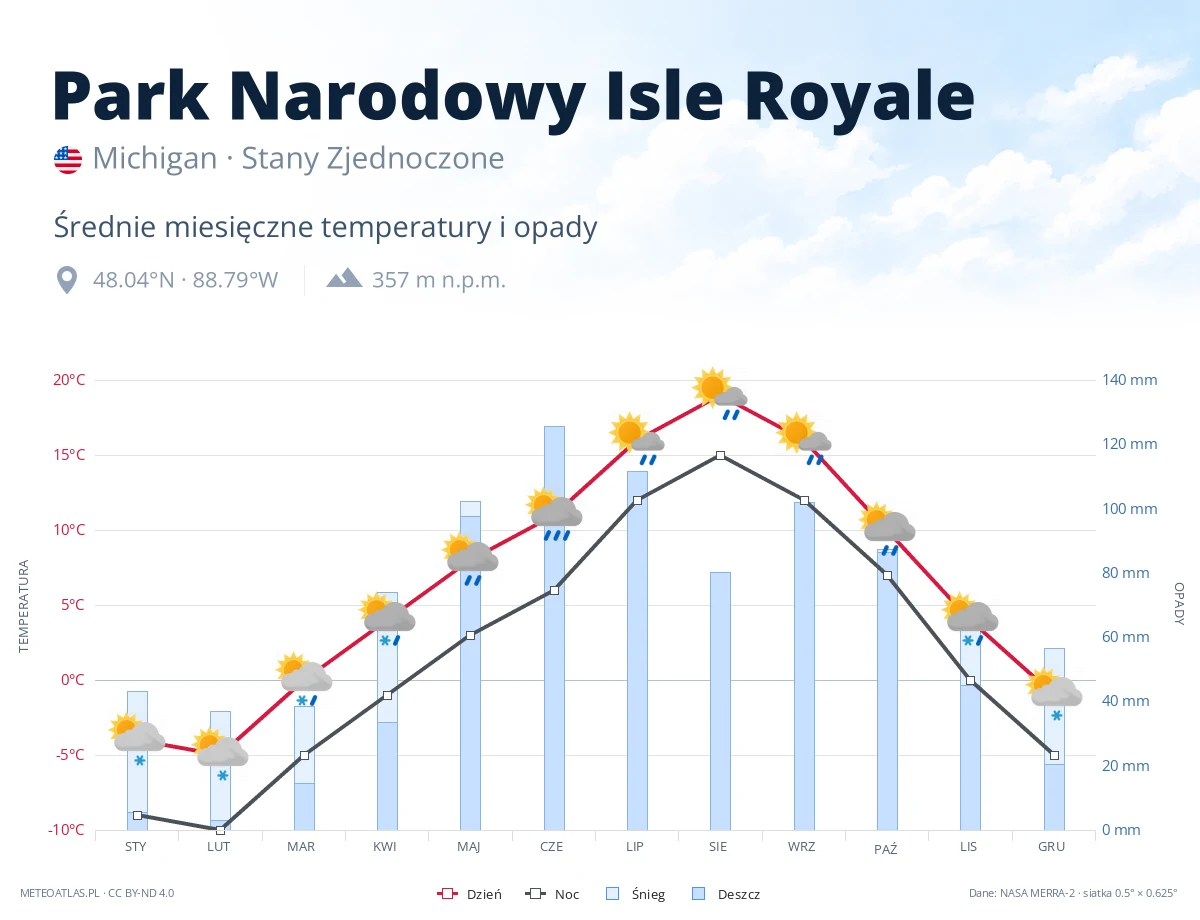Click the coordinates 48.04°N · 88.79°W
Image resolution: width=1200 pixels, height=920 pixels.
(185, 280)
